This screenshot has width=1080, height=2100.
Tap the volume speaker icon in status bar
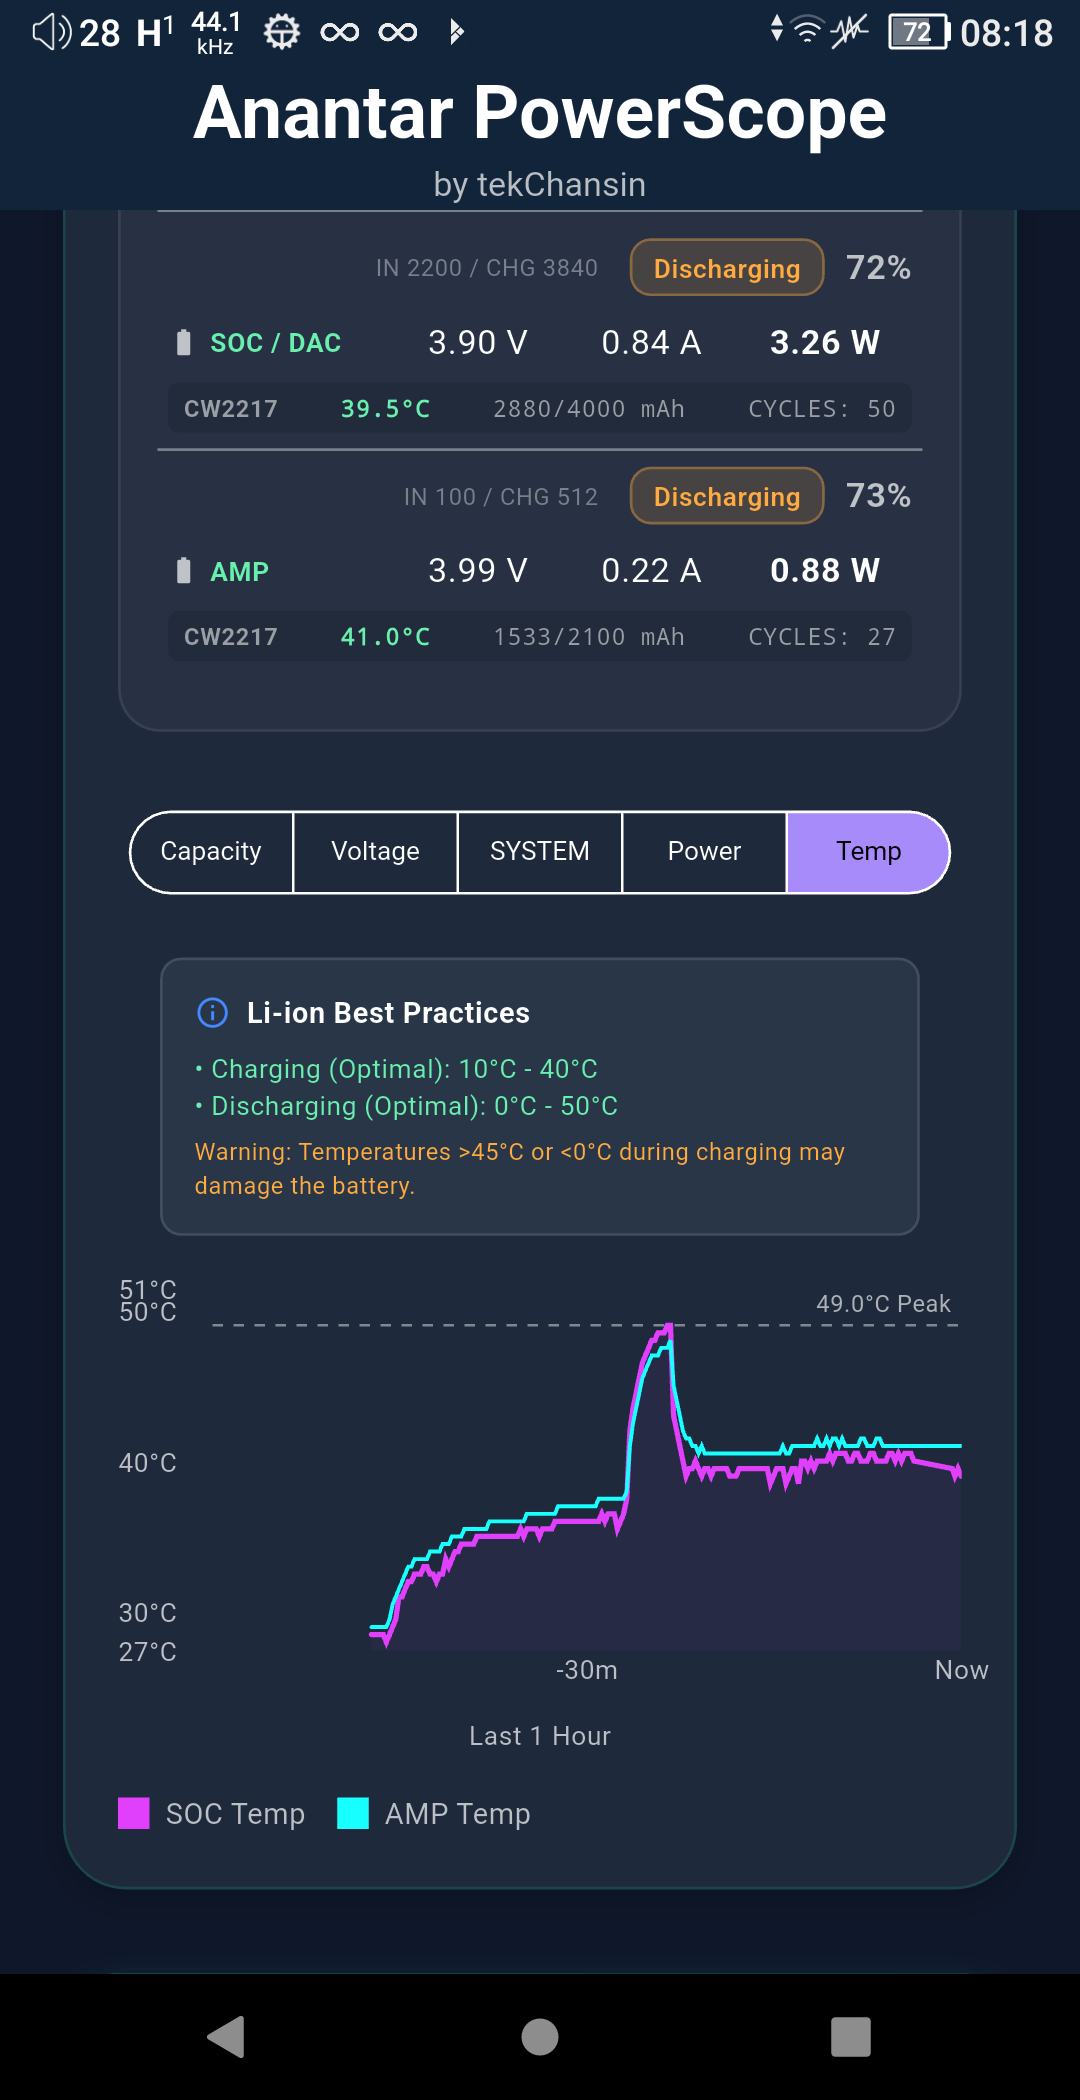coord(48,31)
